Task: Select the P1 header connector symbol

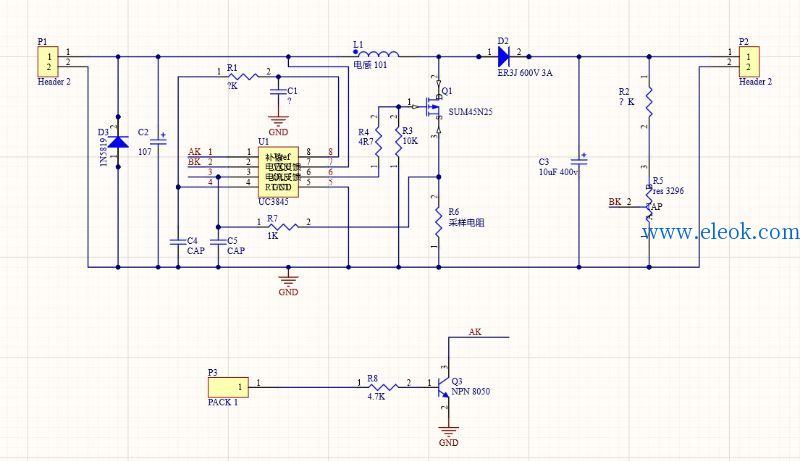Action: pos(48,62)
